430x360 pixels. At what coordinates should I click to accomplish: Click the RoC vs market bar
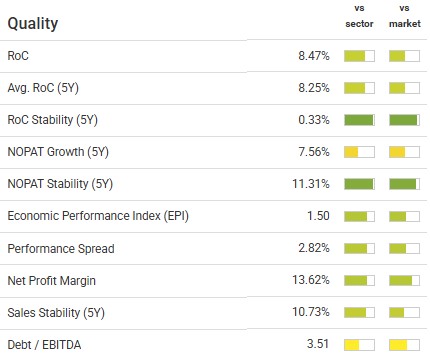tap(404, 56)
